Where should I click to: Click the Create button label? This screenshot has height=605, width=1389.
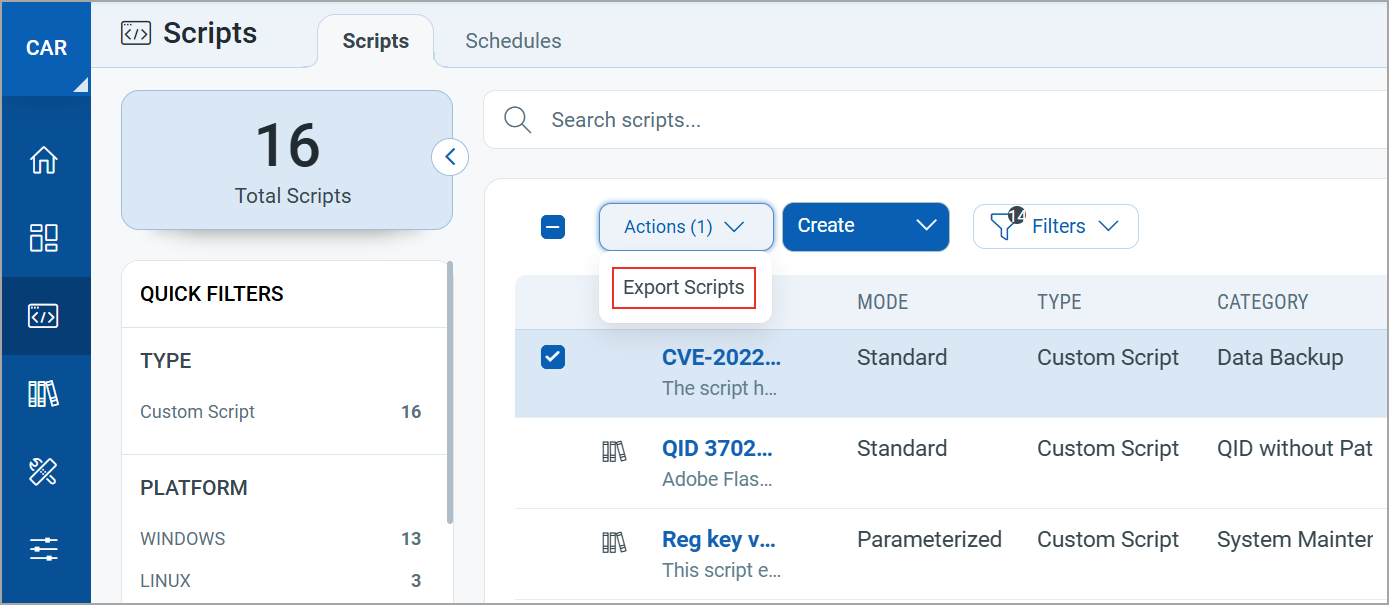point(826,226)
